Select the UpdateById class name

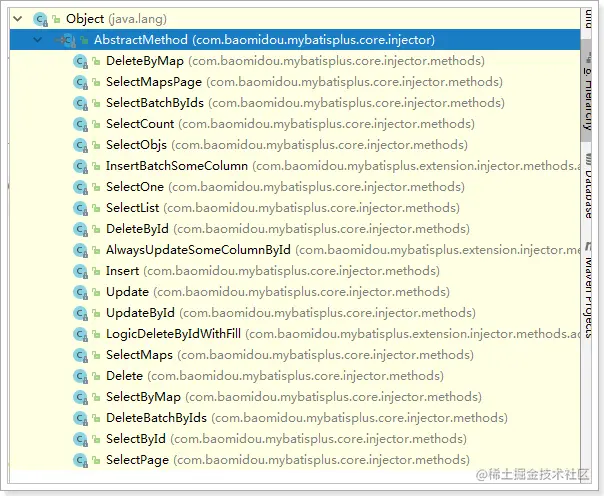click(x=140, y=313)
